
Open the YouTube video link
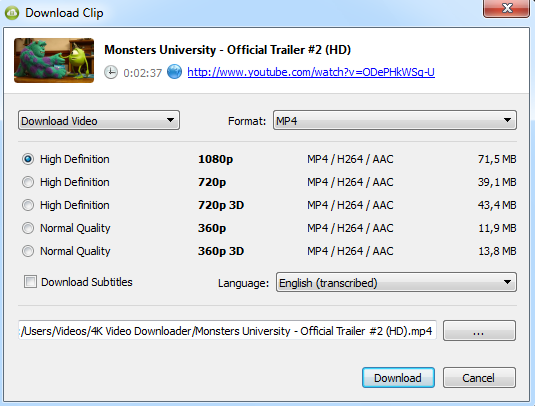click(311, 72)
